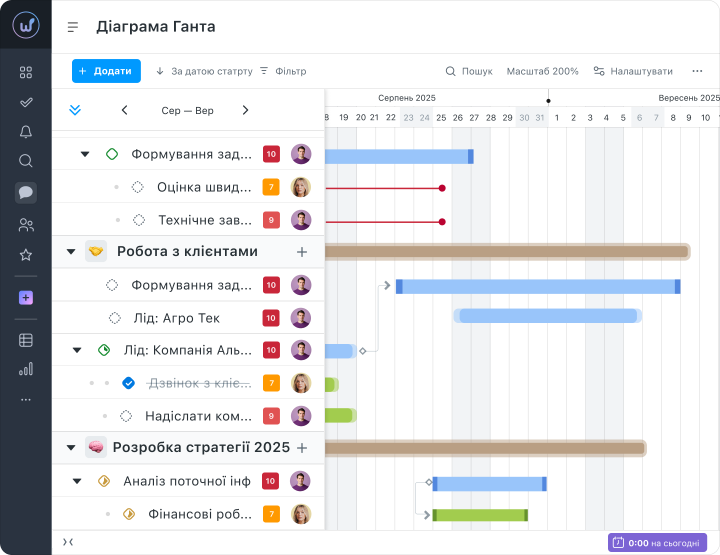Open the chat messages icon
This screenshot has height=555, width=720.
pos(26,193)
